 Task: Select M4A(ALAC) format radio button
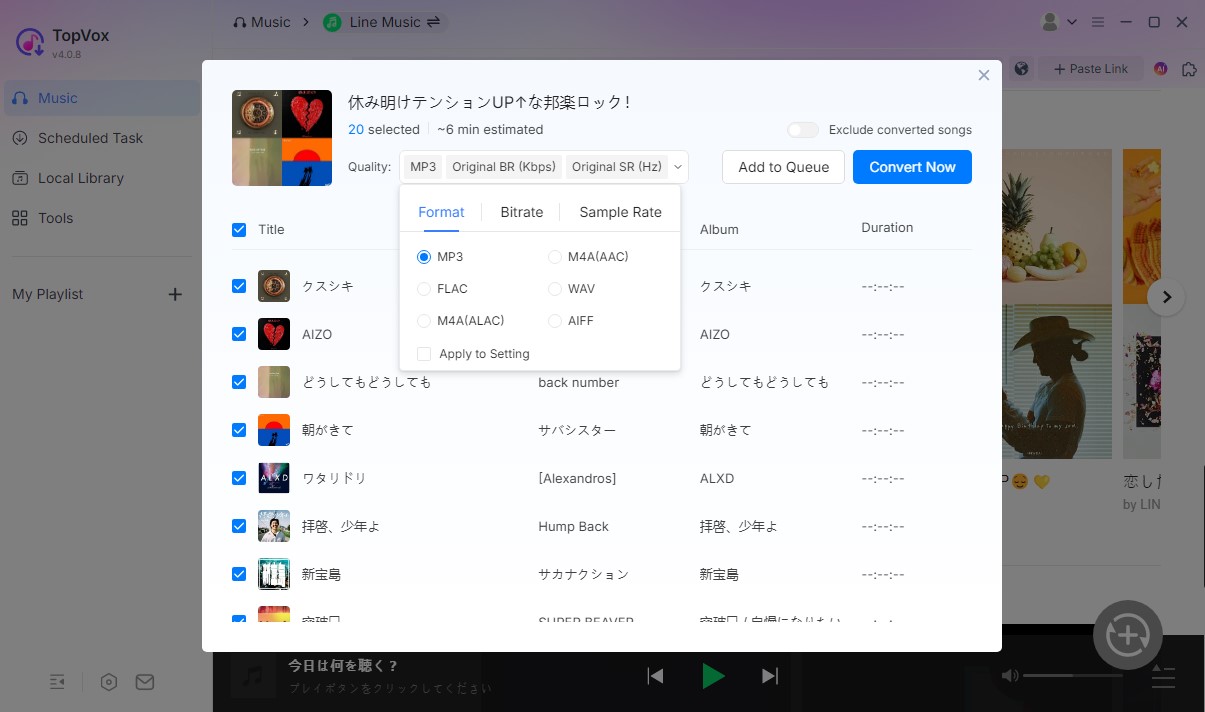point(424,321)
